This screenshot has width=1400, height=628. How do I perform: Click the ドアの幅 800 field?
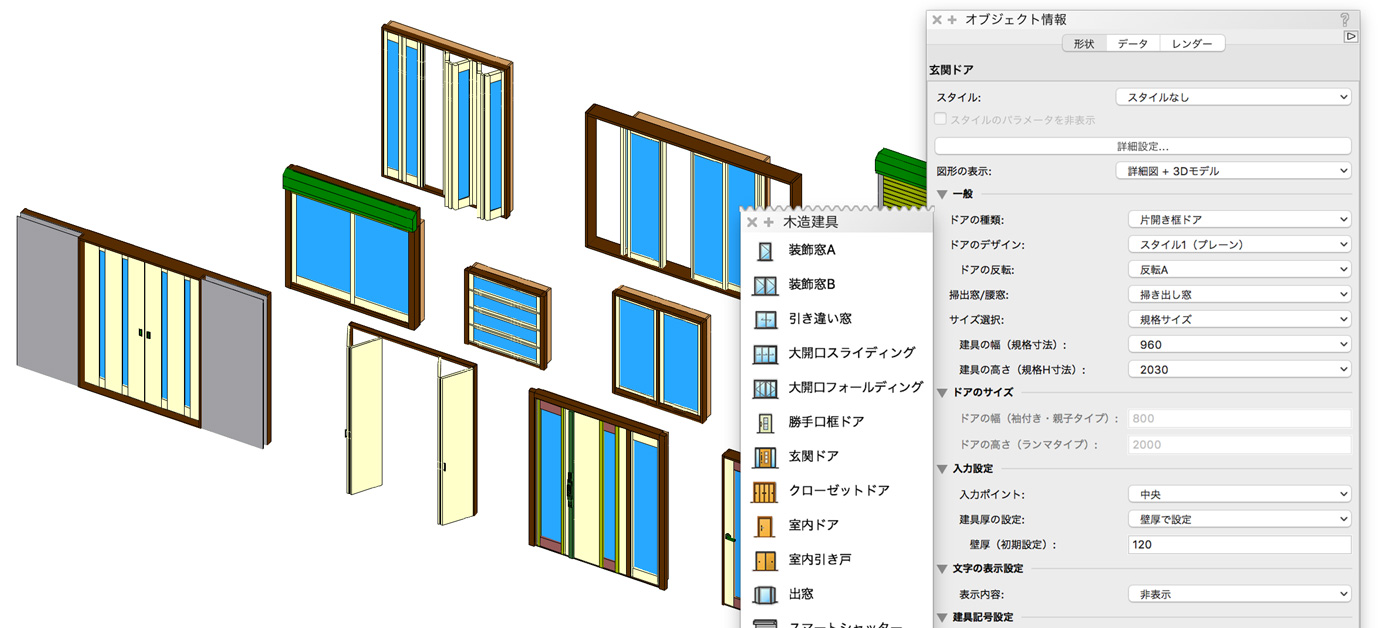click(x=1240, y=419)
